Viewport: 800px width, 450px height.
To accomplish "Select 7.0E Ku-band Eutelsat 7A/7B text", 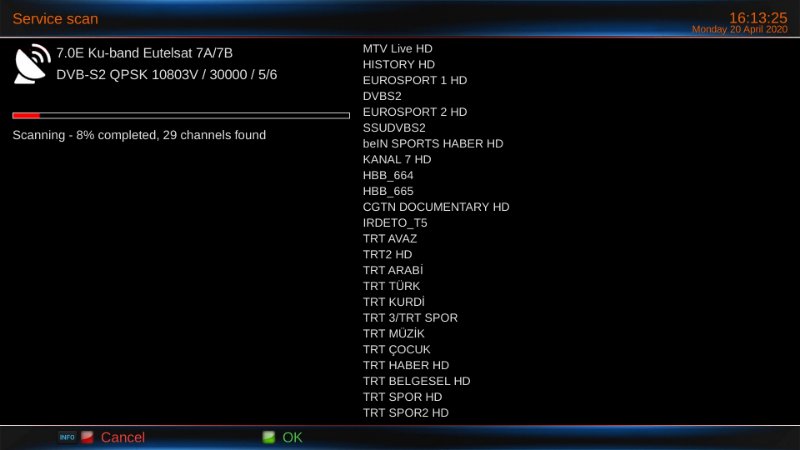I will [144, 53].
